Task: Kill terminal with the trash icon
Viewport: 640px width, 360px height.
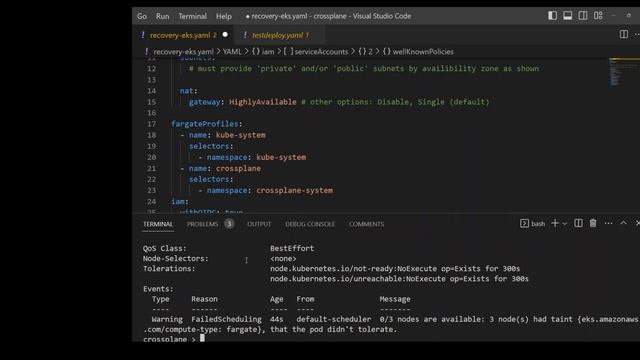Action: [x=593, y=223]
